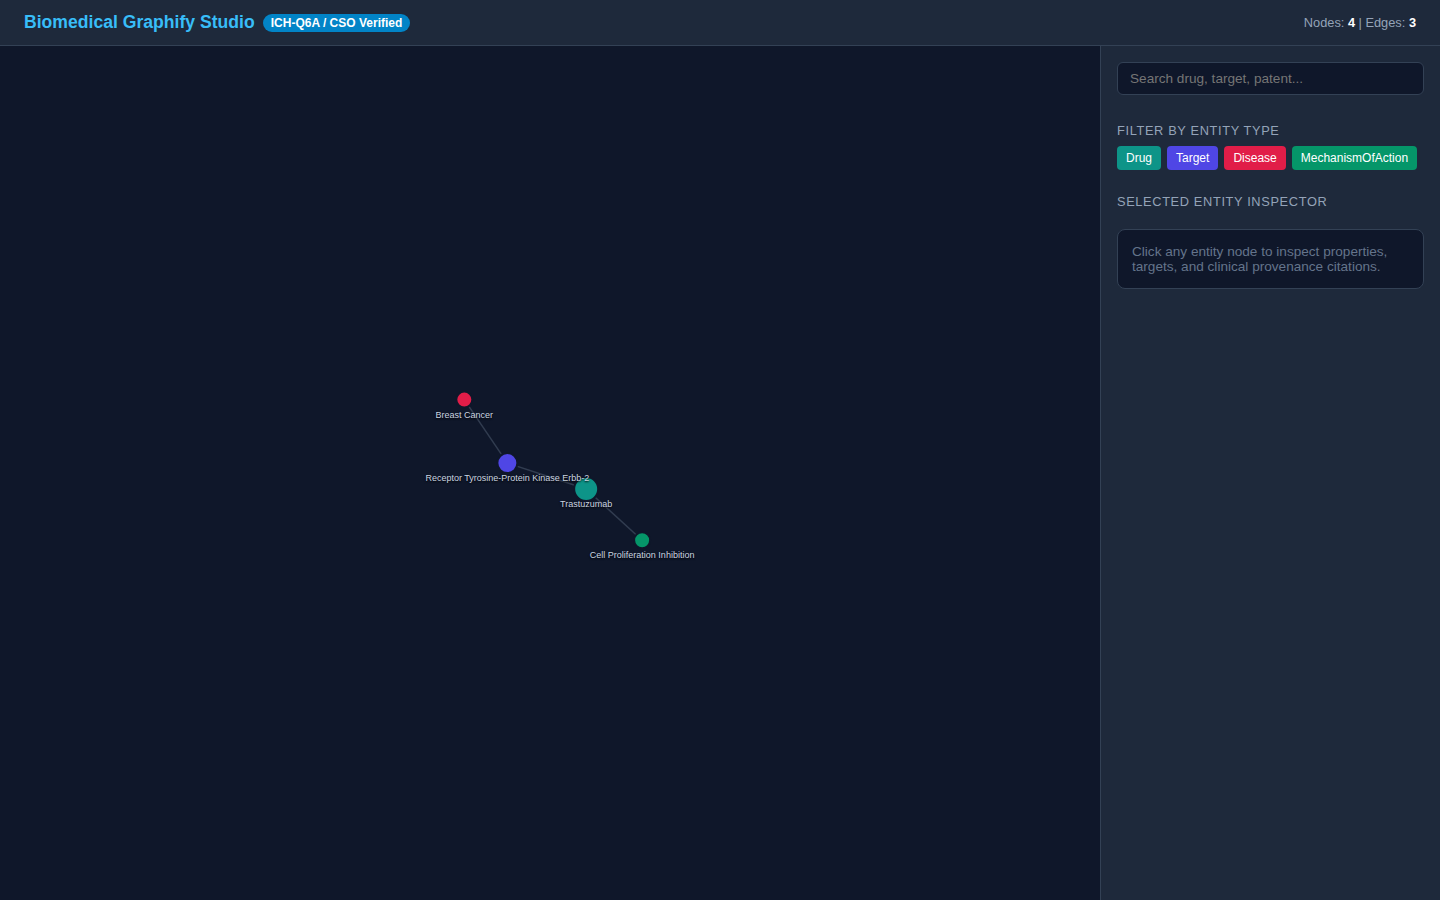Viewport: 1440px width, 900px height.
Task: Toggle the Disease entity filter
Action: click(x=1255, y=158)
